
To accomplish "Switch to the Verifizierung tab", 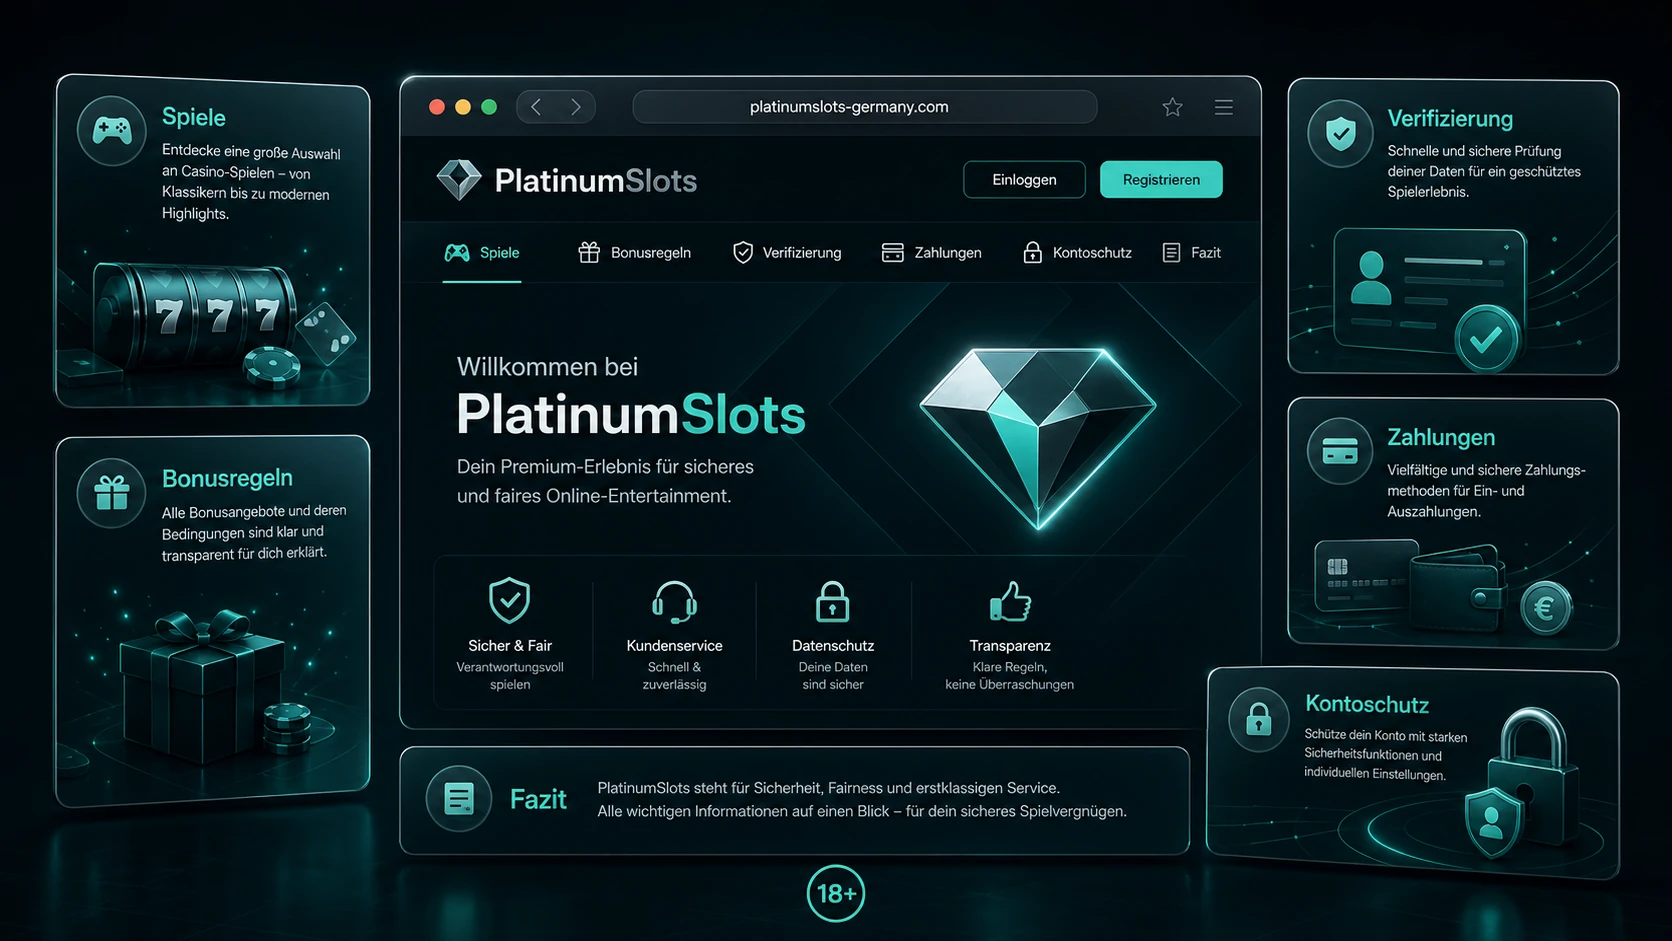I will pyautogui.click(x=787, y=253).
